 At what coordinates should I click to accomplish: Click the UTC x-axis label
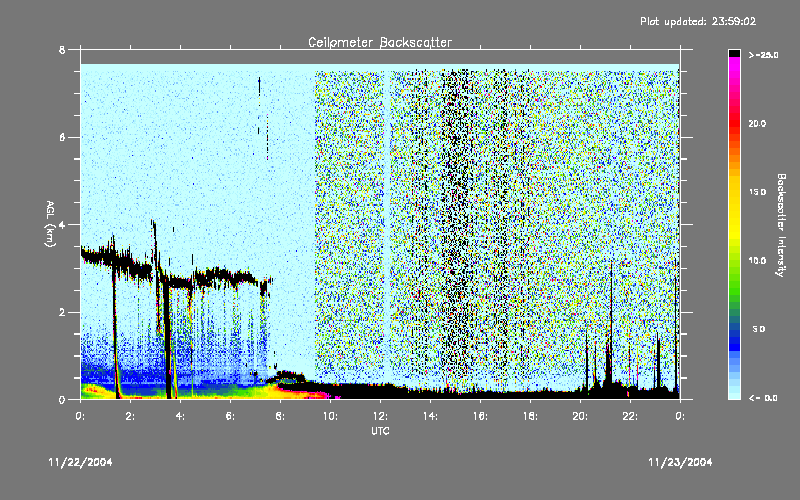pos(380,431)
